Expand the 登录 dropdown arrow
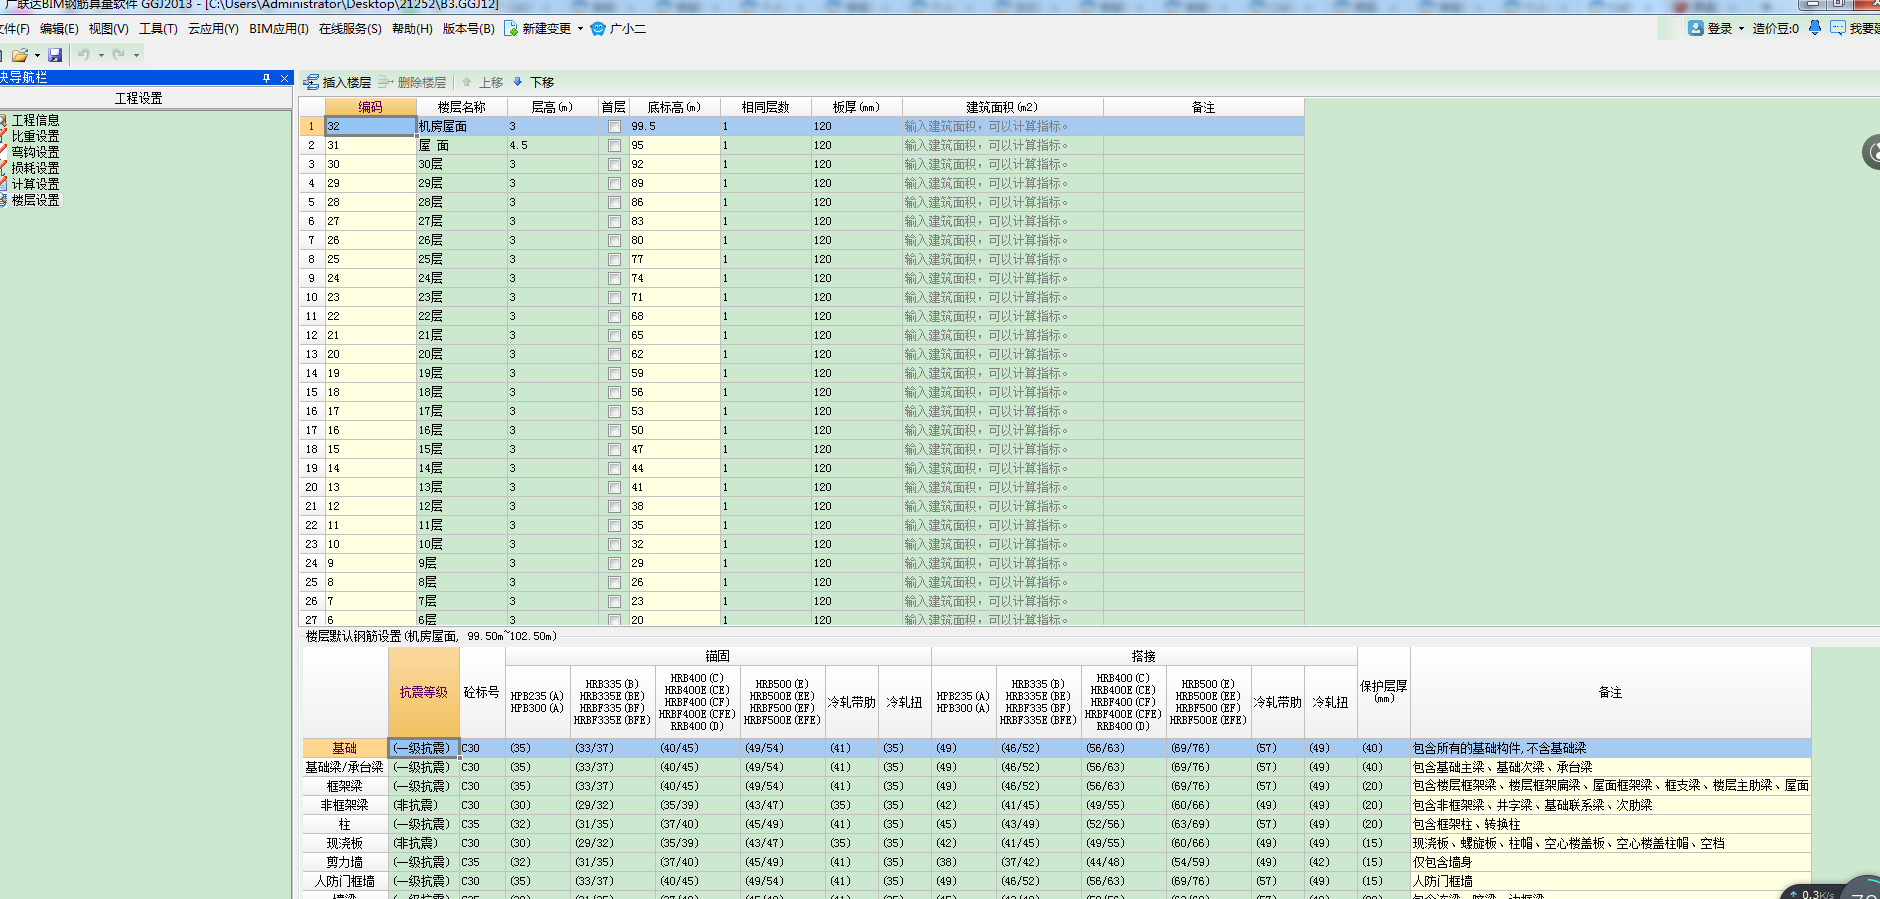This screenshot has width=1880, height=899. 1741,28
